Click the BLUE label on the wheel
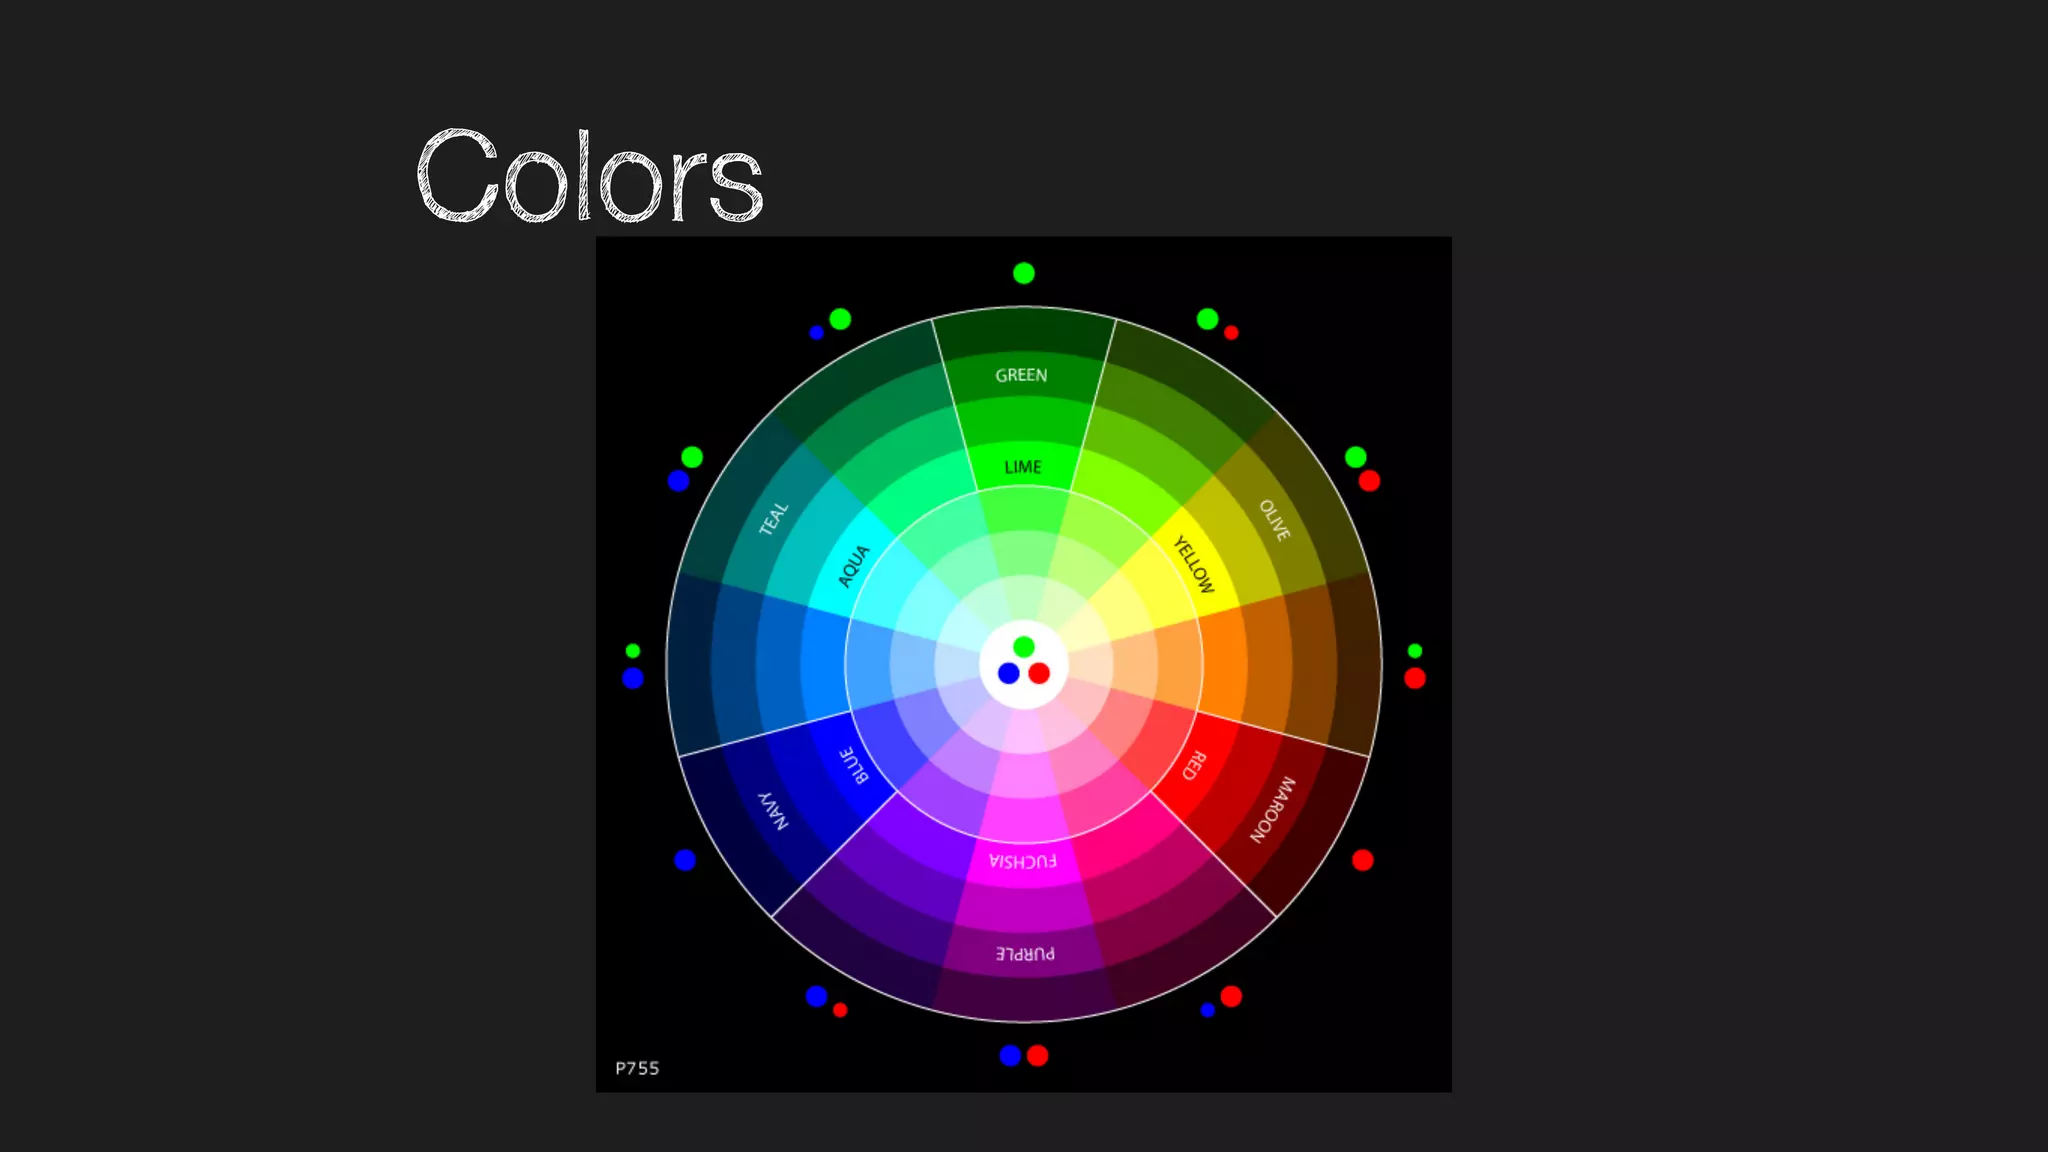 (854, 765)
